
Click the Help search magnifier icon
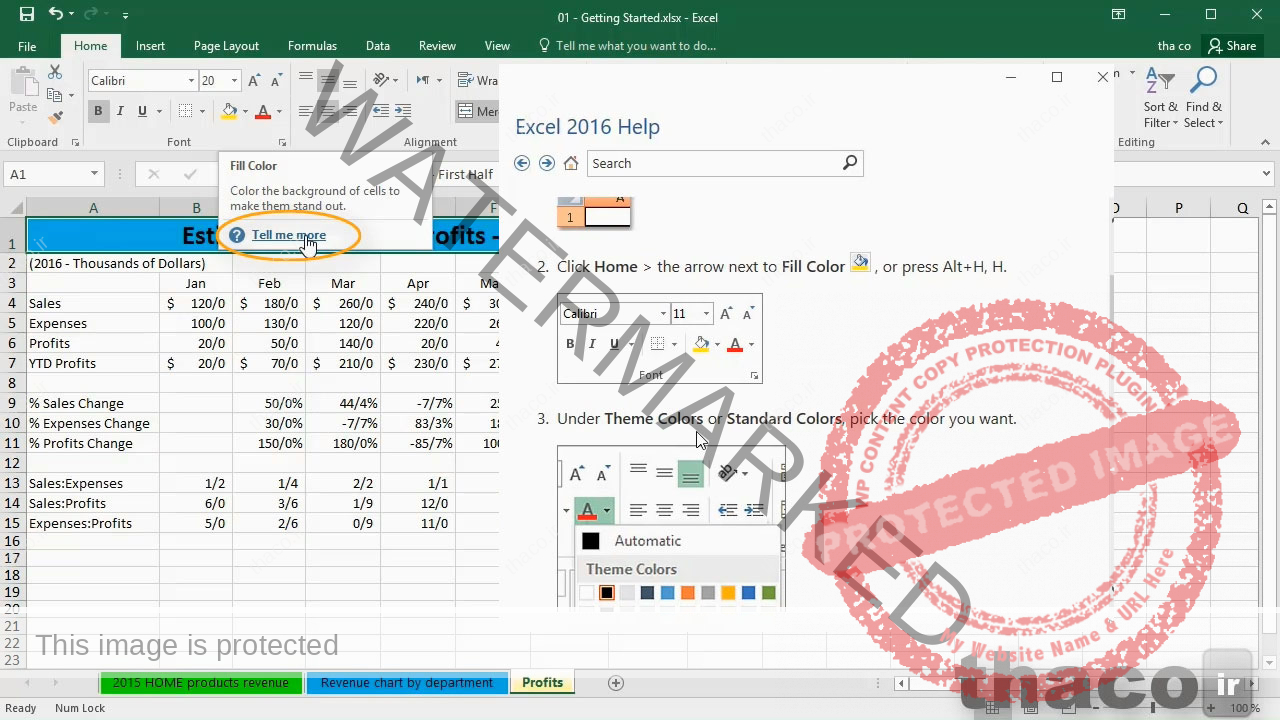click(850, 162)
